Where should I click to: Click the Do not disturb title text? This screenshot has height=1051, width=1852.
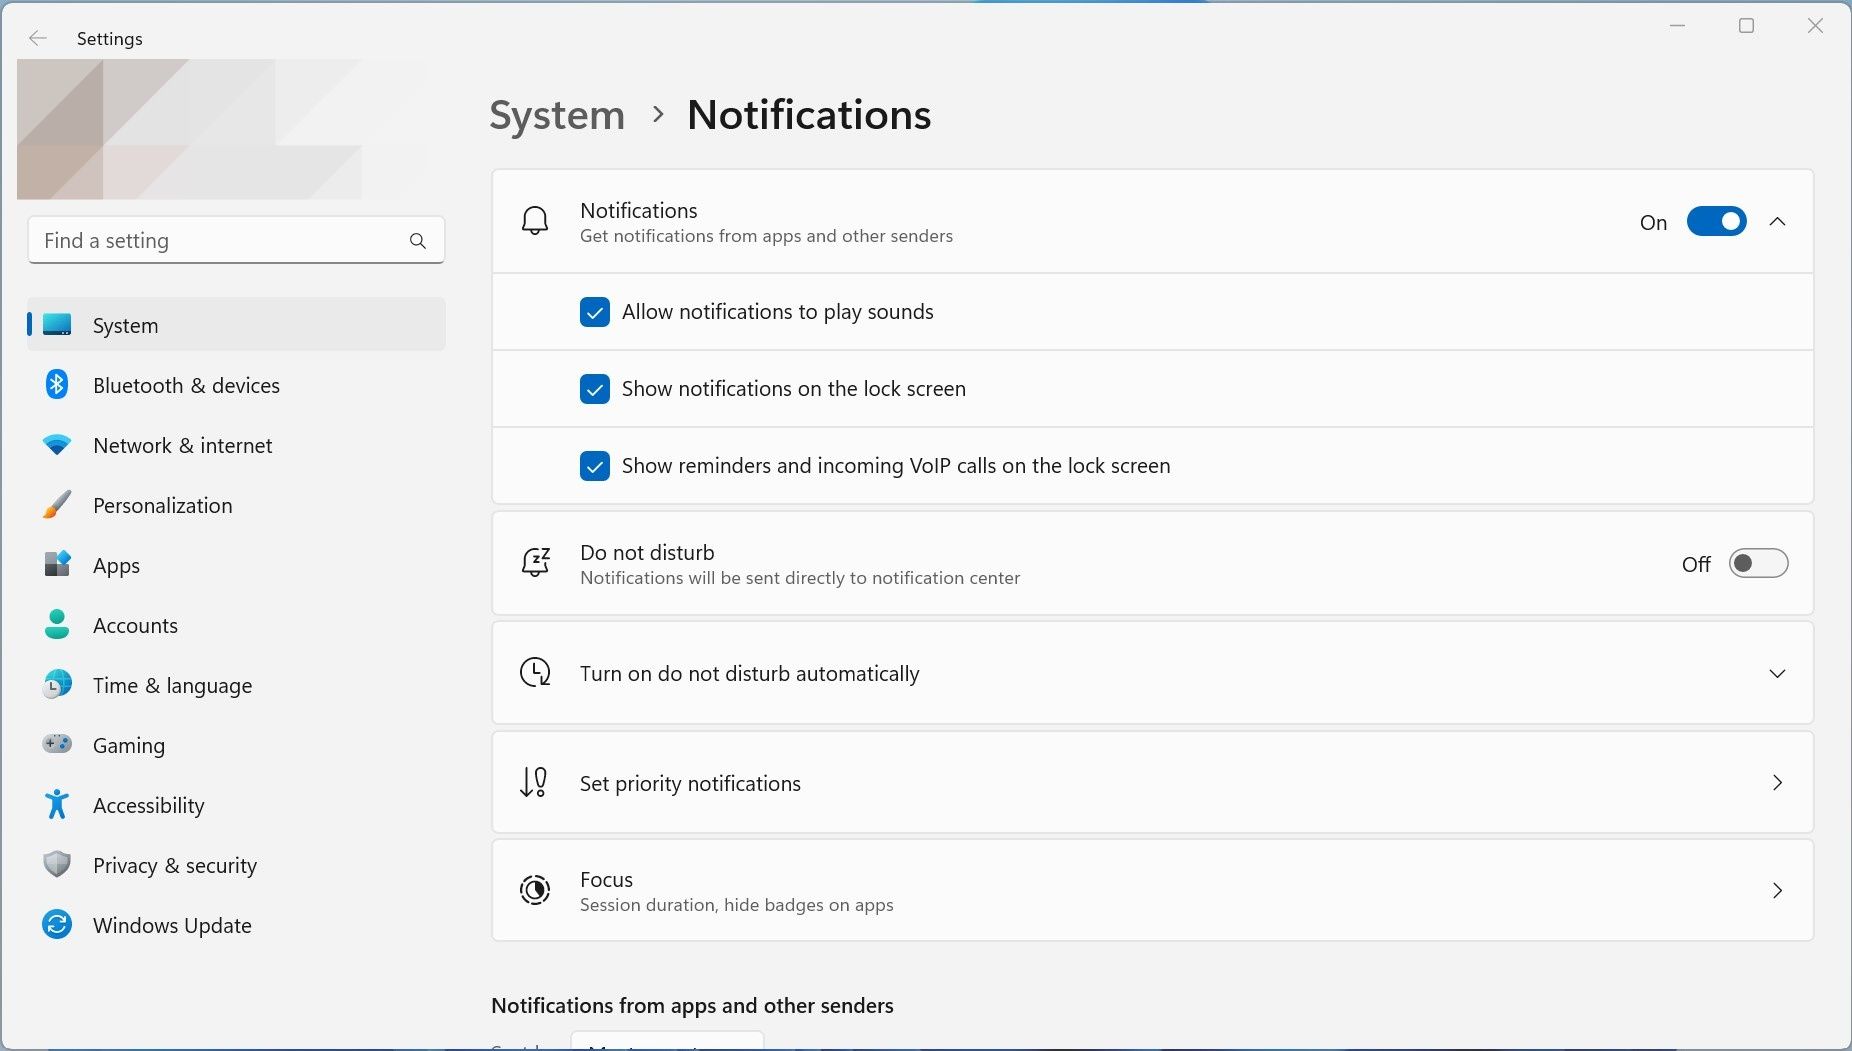647,552
